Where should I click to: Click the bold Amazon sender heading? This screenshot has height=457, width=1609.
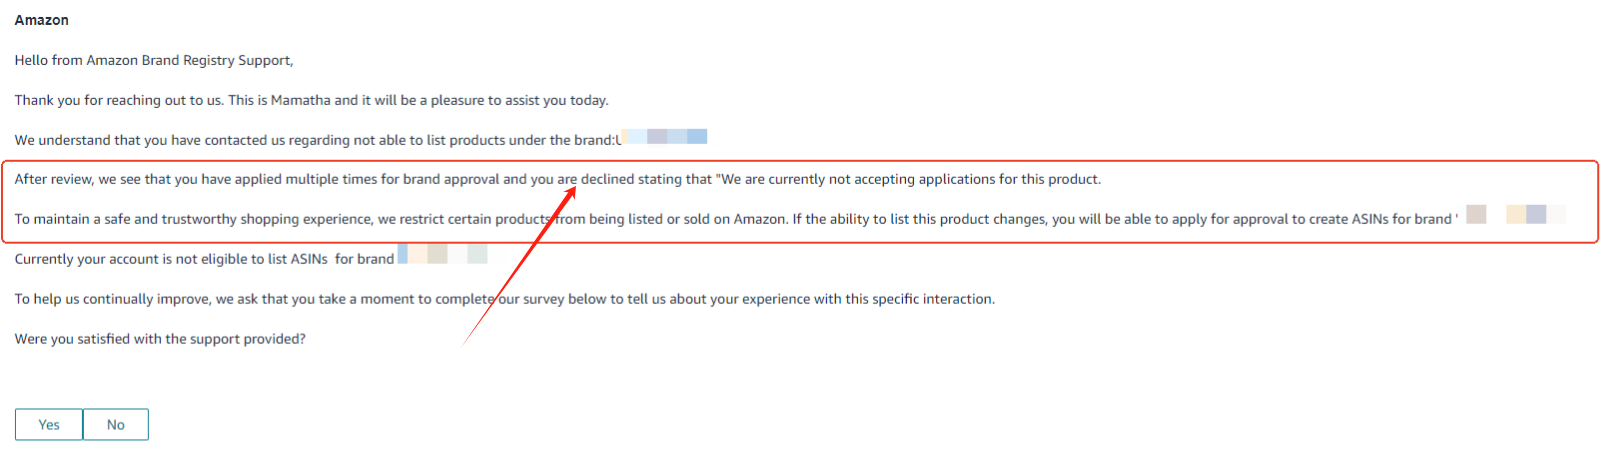point(42,20)
